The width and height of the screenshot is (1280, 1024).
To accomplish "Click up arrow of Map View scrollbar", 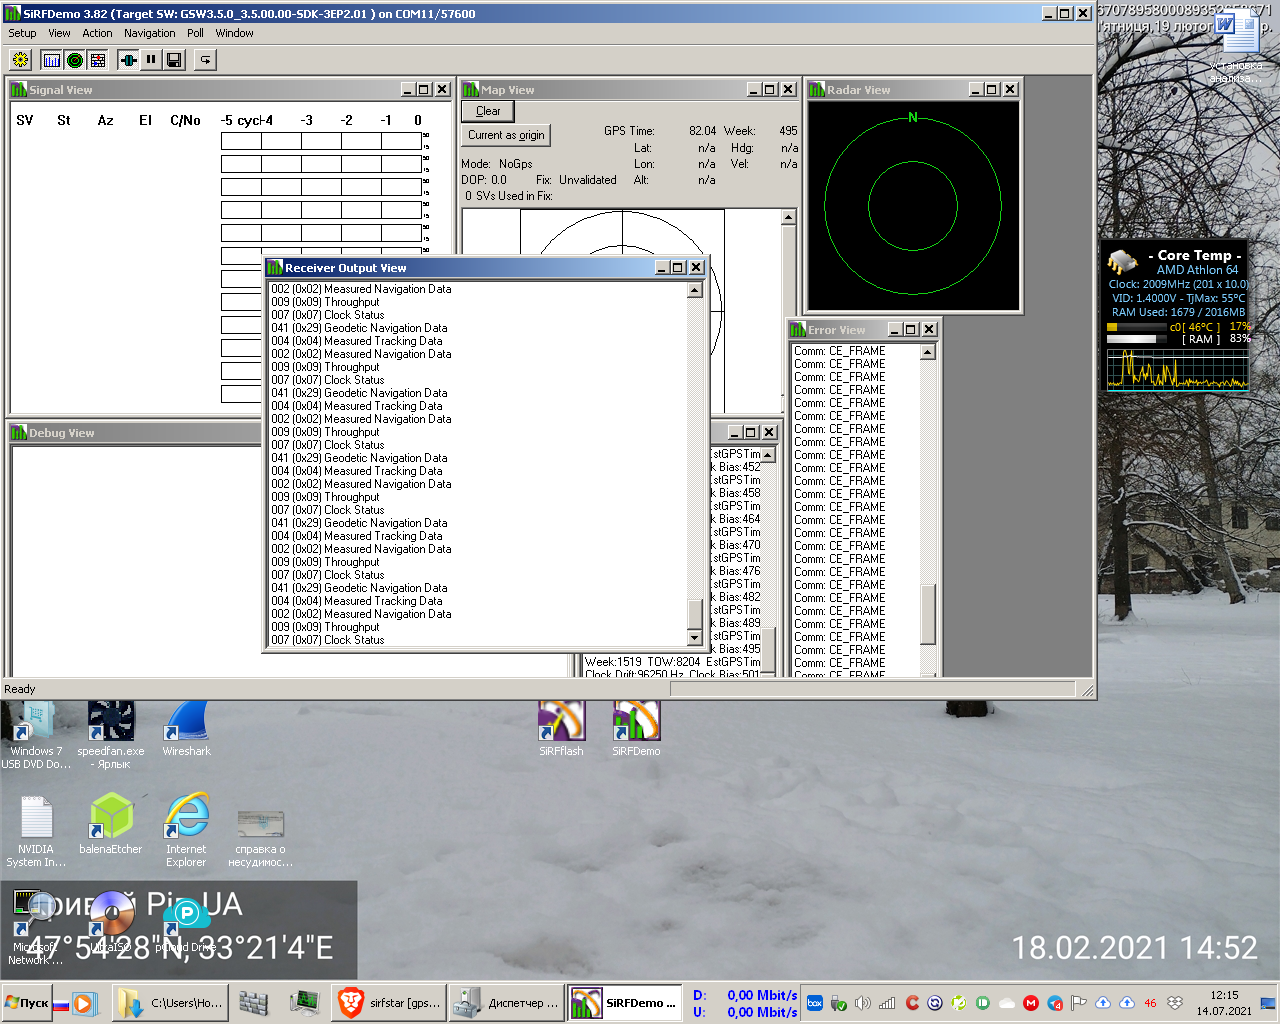I will (x=788, y=217).
